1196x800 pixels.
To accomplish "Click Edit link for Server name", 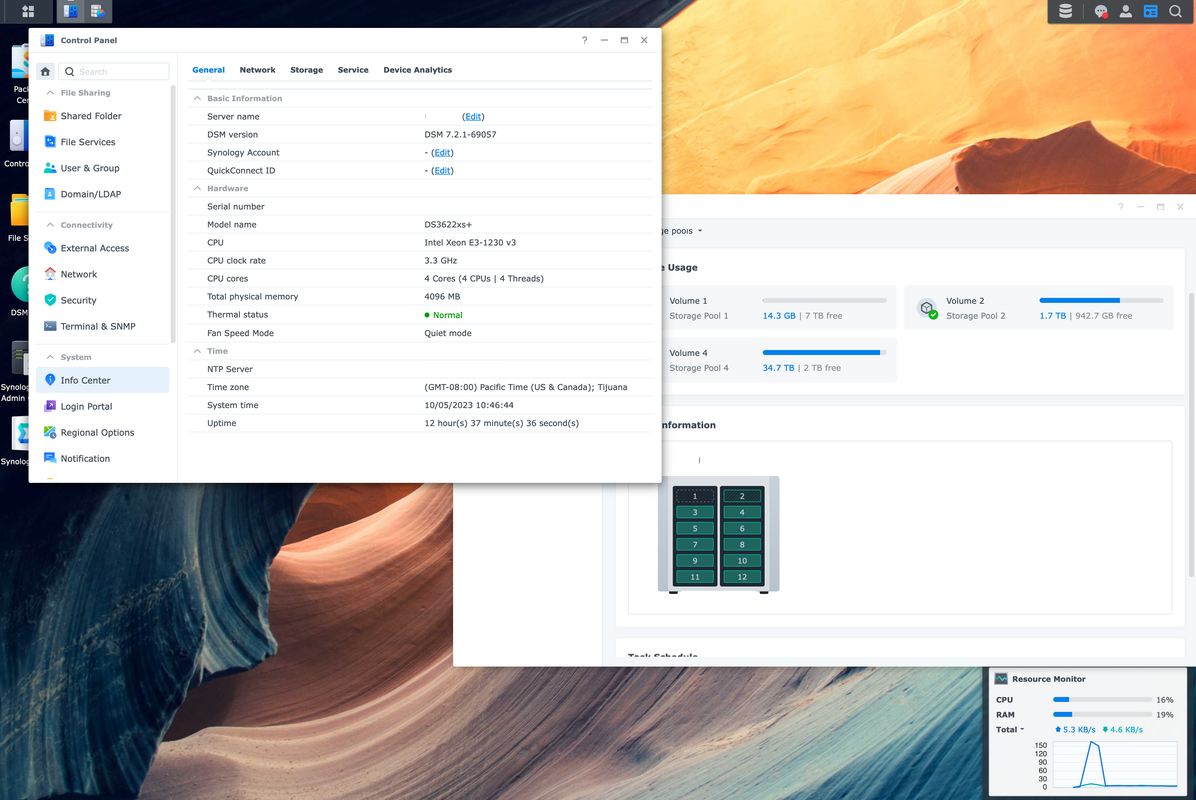I will tap(473, 117).
